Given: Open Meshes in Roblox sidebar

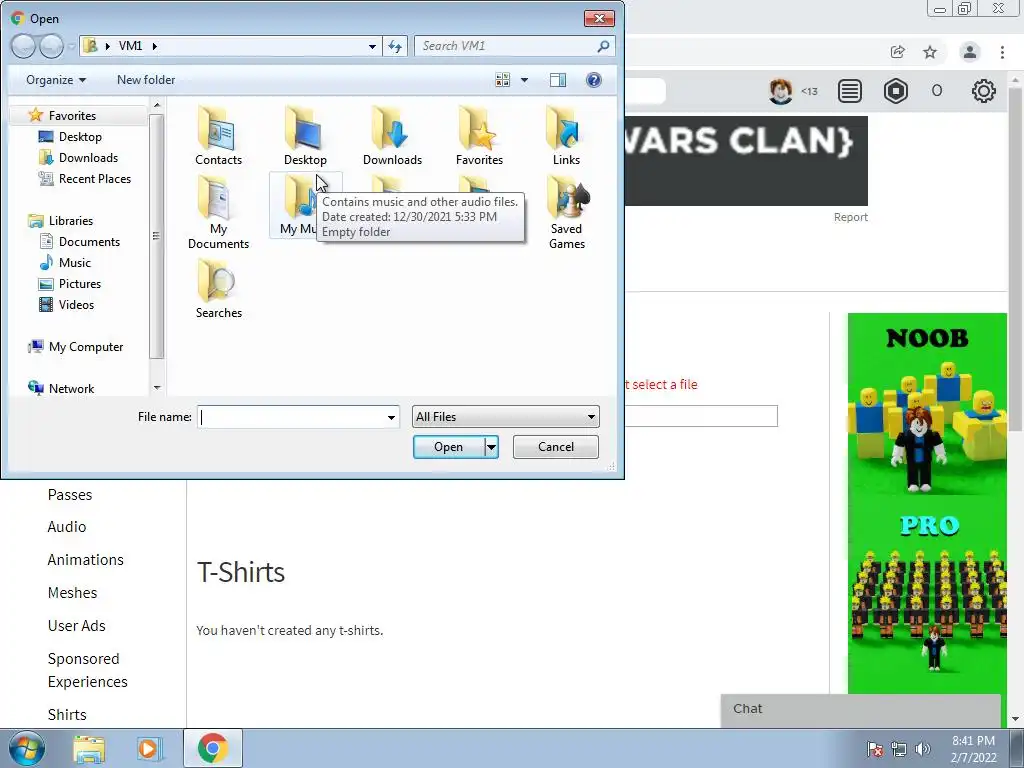Looking at the screenshot, I should pos(72,593).
